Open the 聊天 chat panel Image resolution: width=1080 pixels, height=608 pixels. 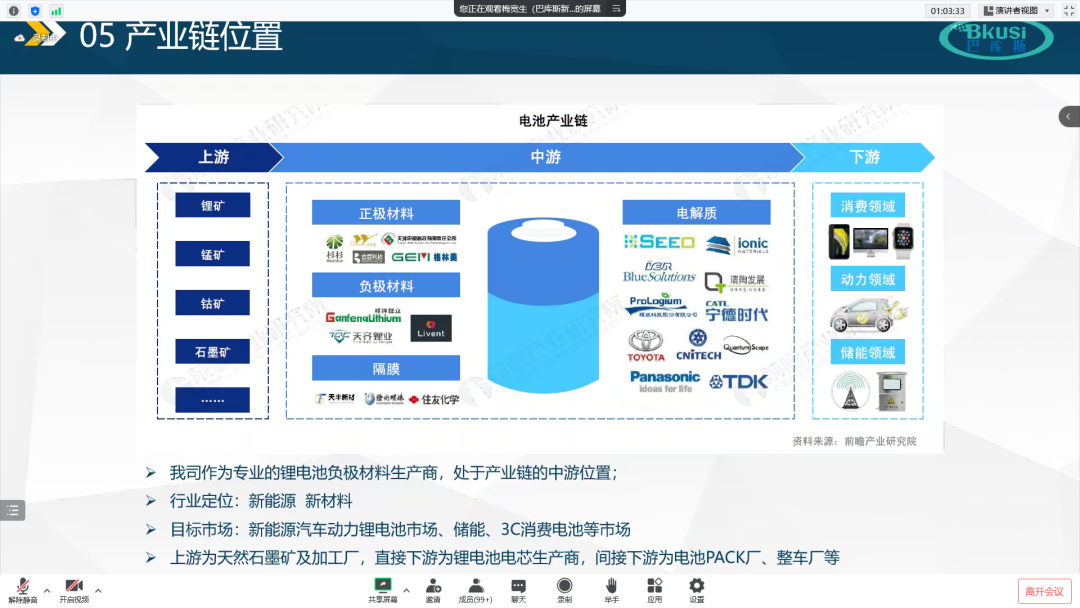[x=519, y=590]
